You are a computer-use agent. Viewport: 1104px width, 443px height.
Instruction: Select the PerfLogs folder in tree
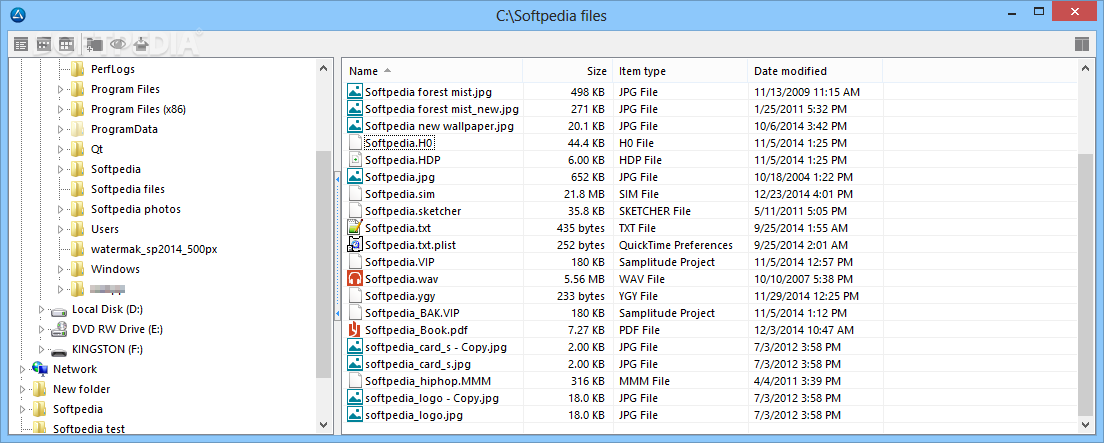point(113,69)
